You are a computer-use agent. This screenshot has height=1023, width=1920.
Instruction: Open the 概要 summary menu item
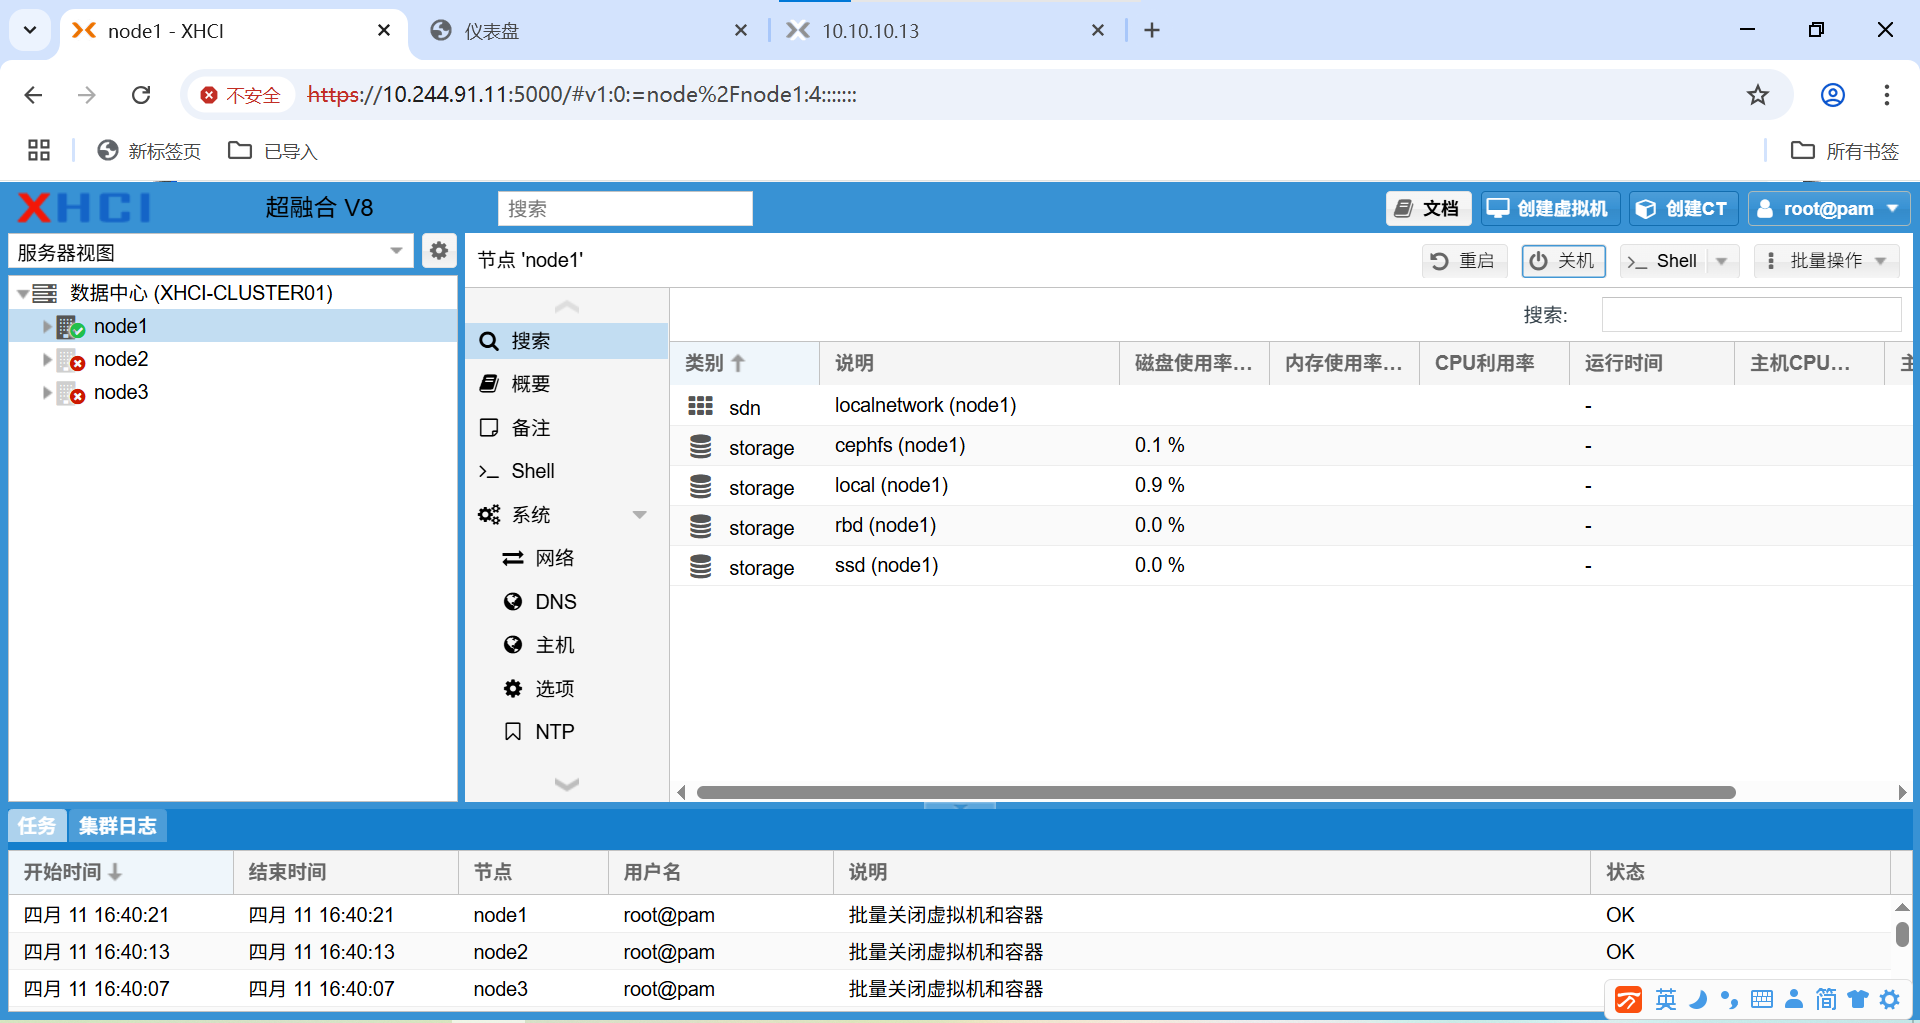pos(530,384)
